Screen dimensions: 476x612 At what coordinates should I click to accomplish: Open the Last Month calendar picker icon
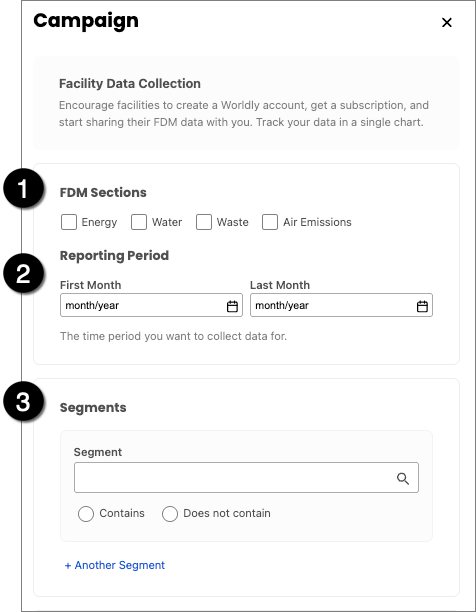[x=422, y=306]
